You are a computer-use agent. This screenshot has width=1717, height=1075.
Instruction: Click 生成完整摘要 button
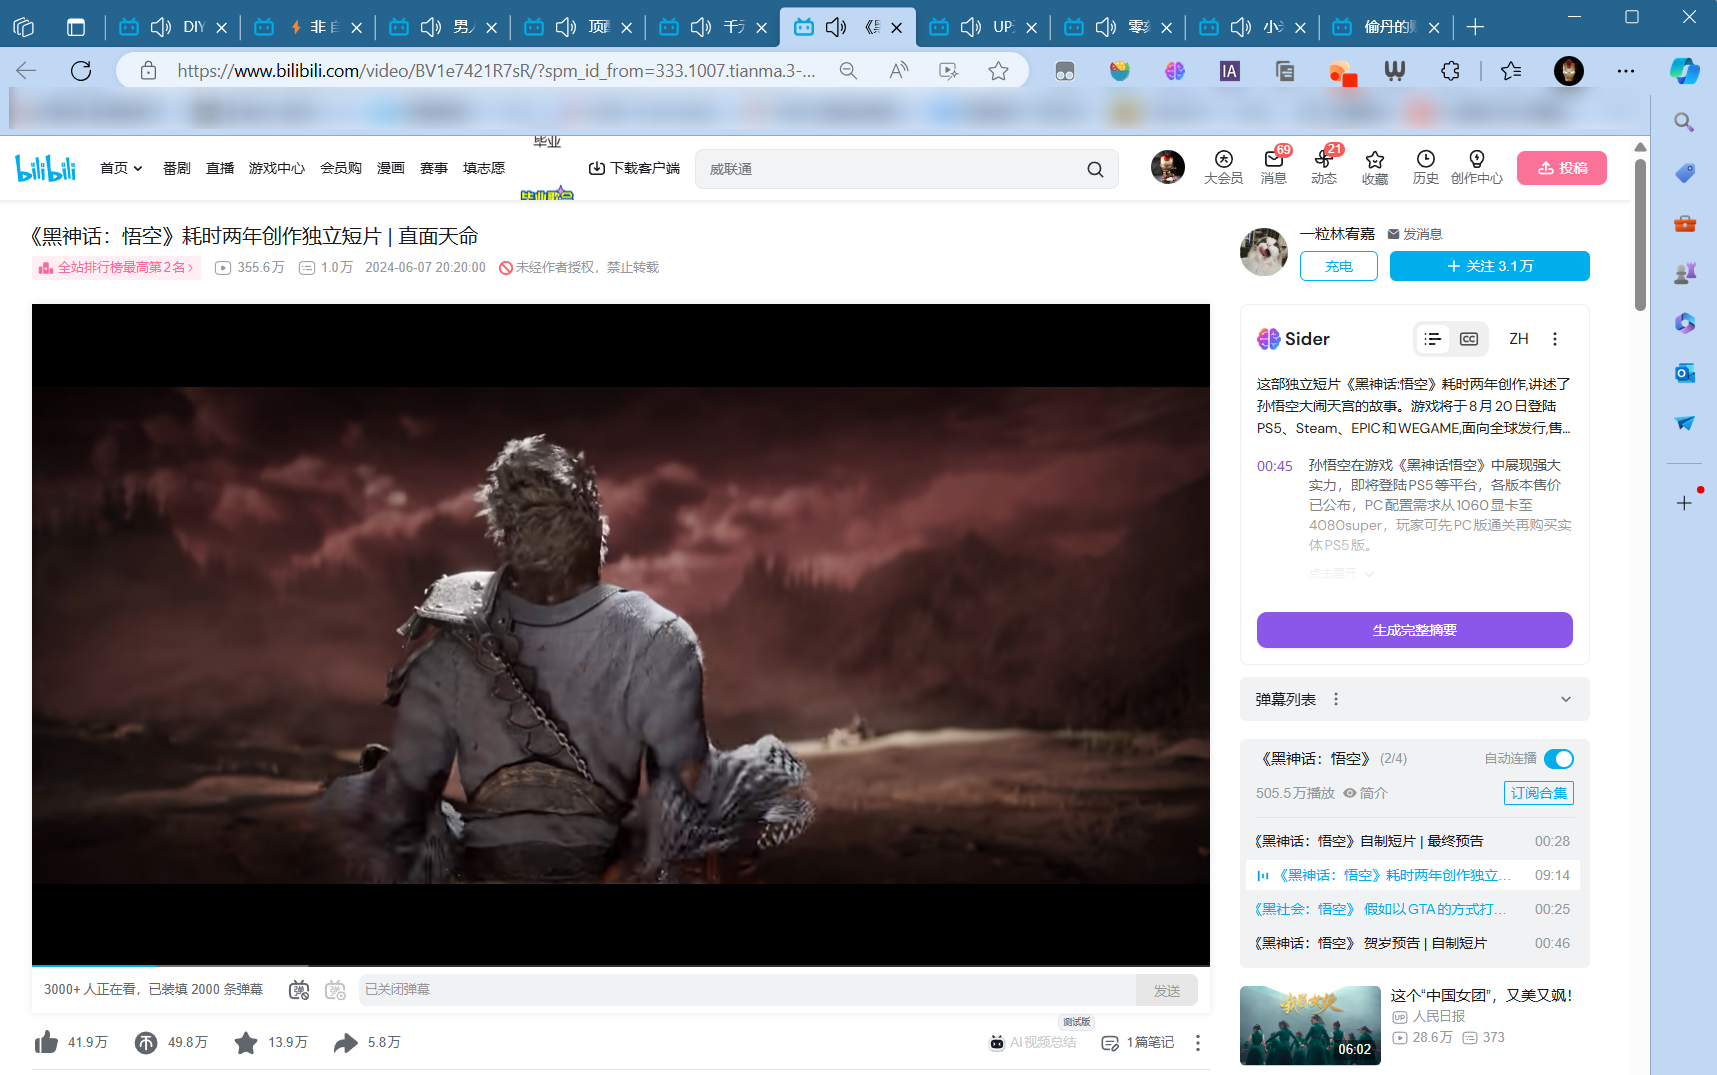tap(1415, 630)
